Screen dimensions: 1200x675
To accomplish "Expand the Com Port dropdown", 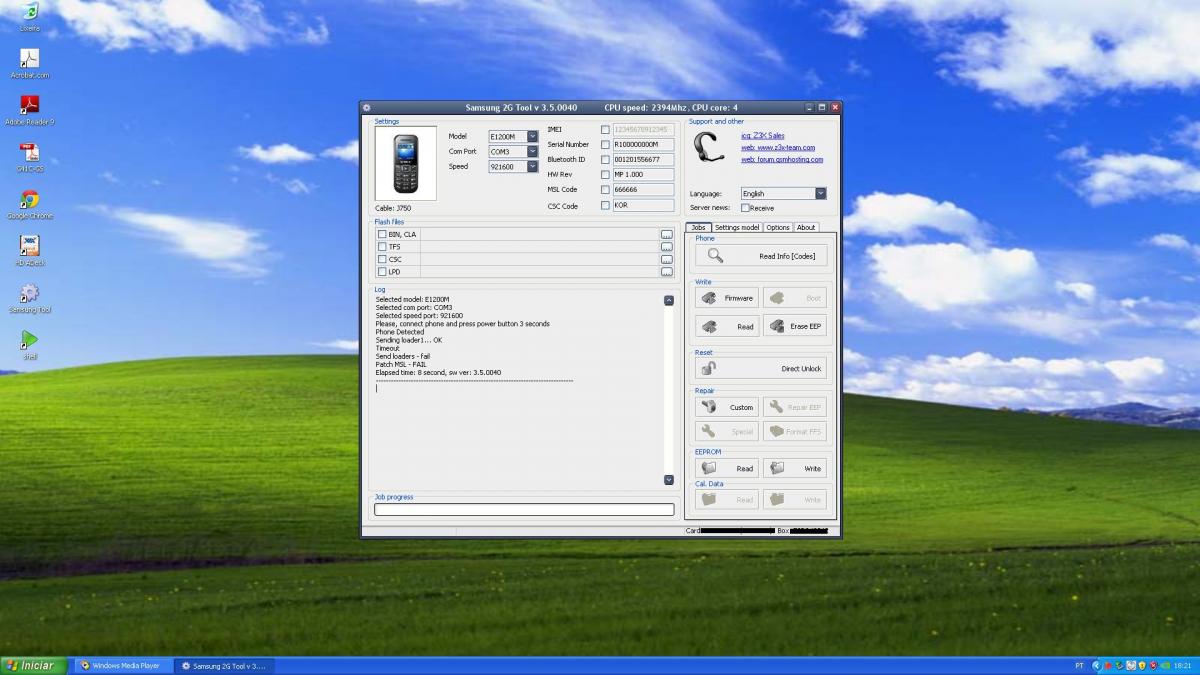I will tap(532, 151).
